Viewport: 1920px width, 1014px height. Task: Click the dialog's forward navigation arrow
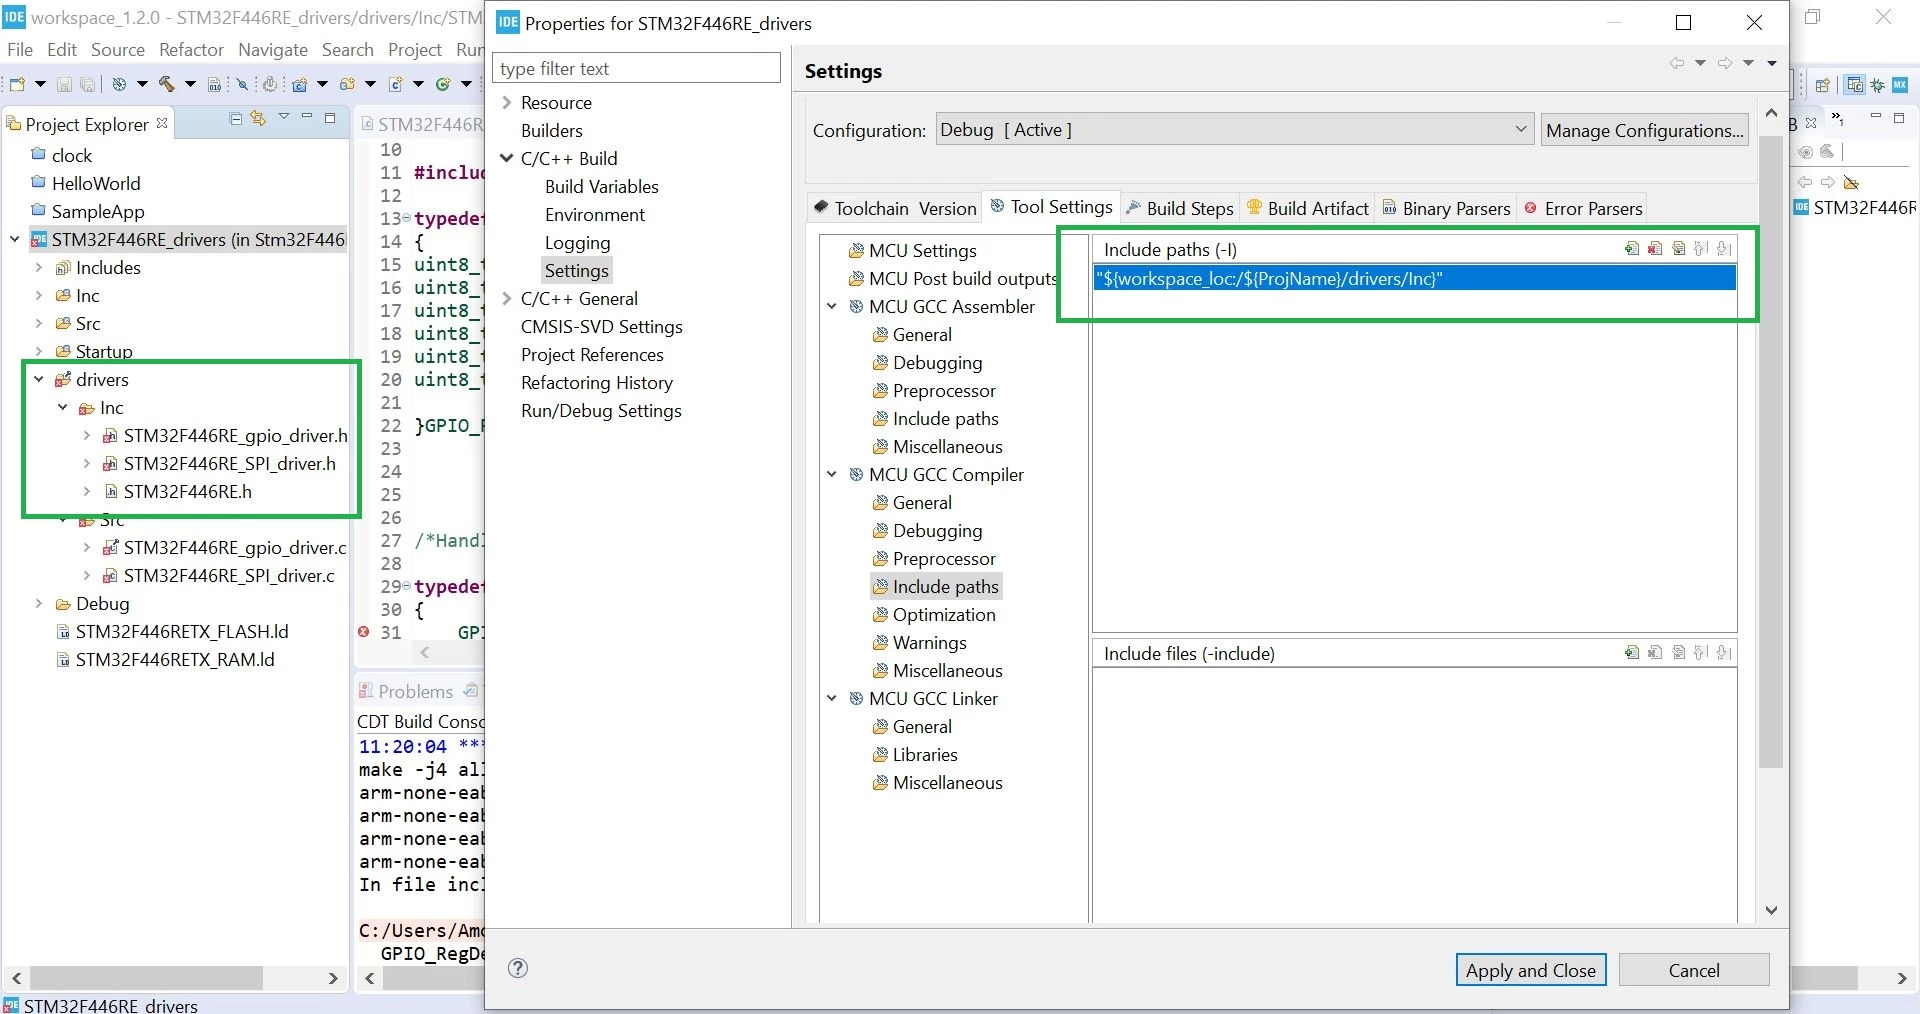1725,63
